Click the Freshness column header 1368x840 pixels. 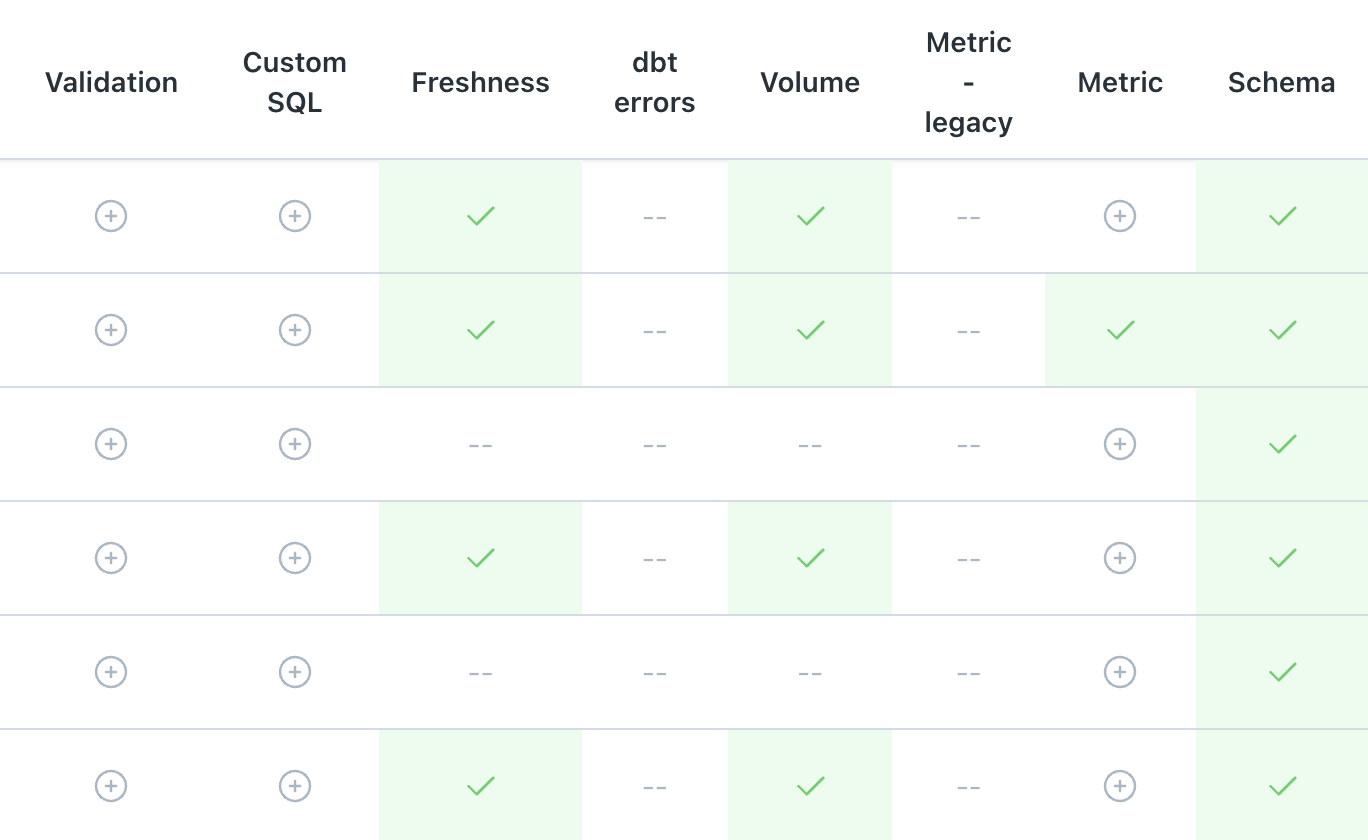click(481, 82)
